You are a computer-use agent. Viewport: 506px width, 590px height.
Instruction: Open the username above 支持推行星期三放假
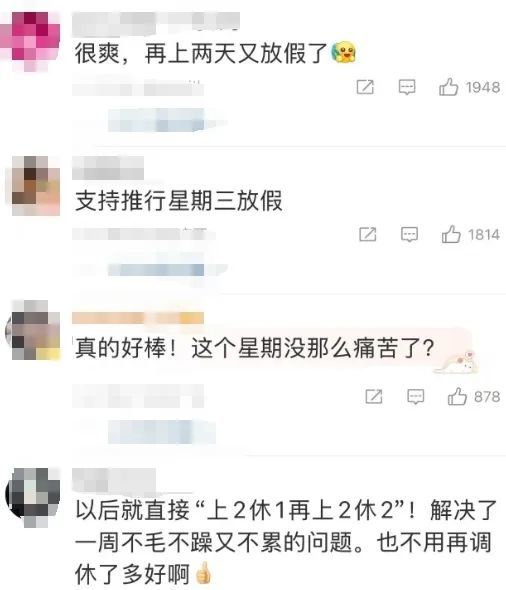(108, 168)
